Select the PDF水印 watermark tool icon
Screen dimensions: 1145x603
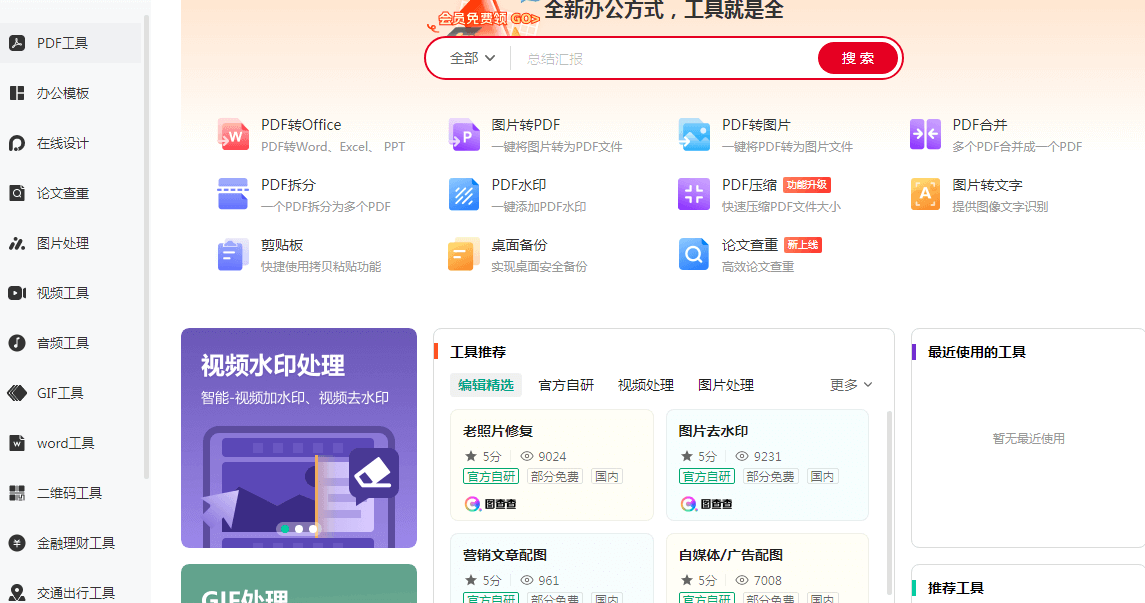463,194
